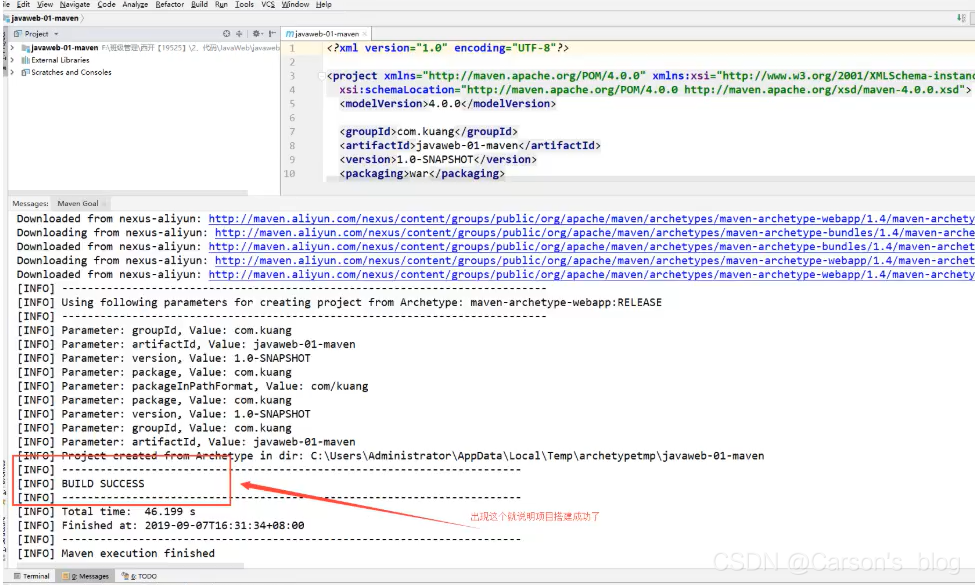Click the icon at top right of editor
This screenshot has width=975, height=585.
tap(961, 18)
